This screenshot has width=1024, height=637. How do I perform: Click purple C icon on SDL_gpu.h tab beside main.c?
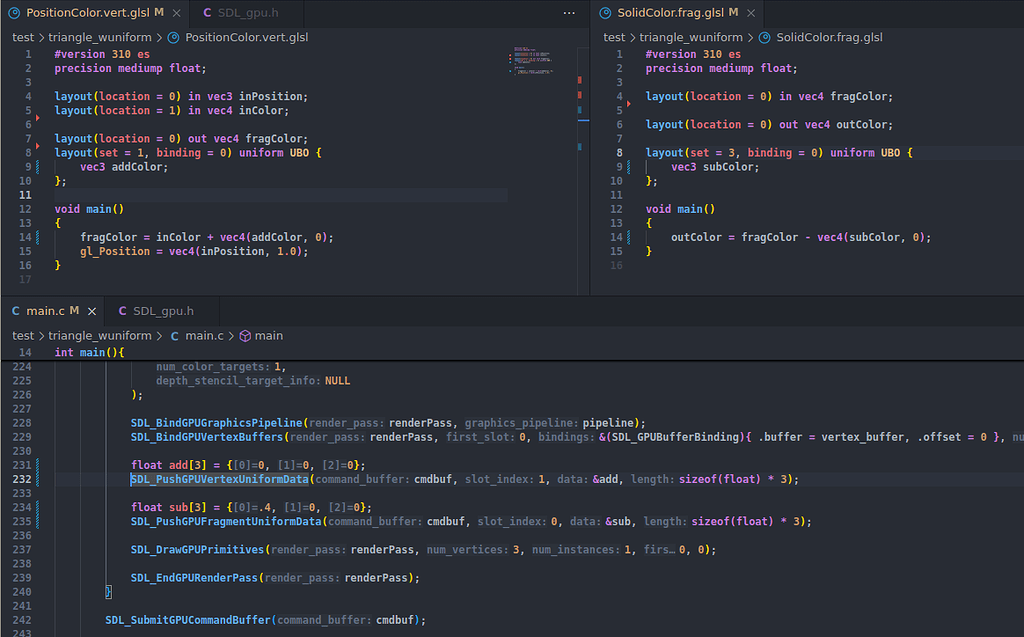(x=123, y=311)
